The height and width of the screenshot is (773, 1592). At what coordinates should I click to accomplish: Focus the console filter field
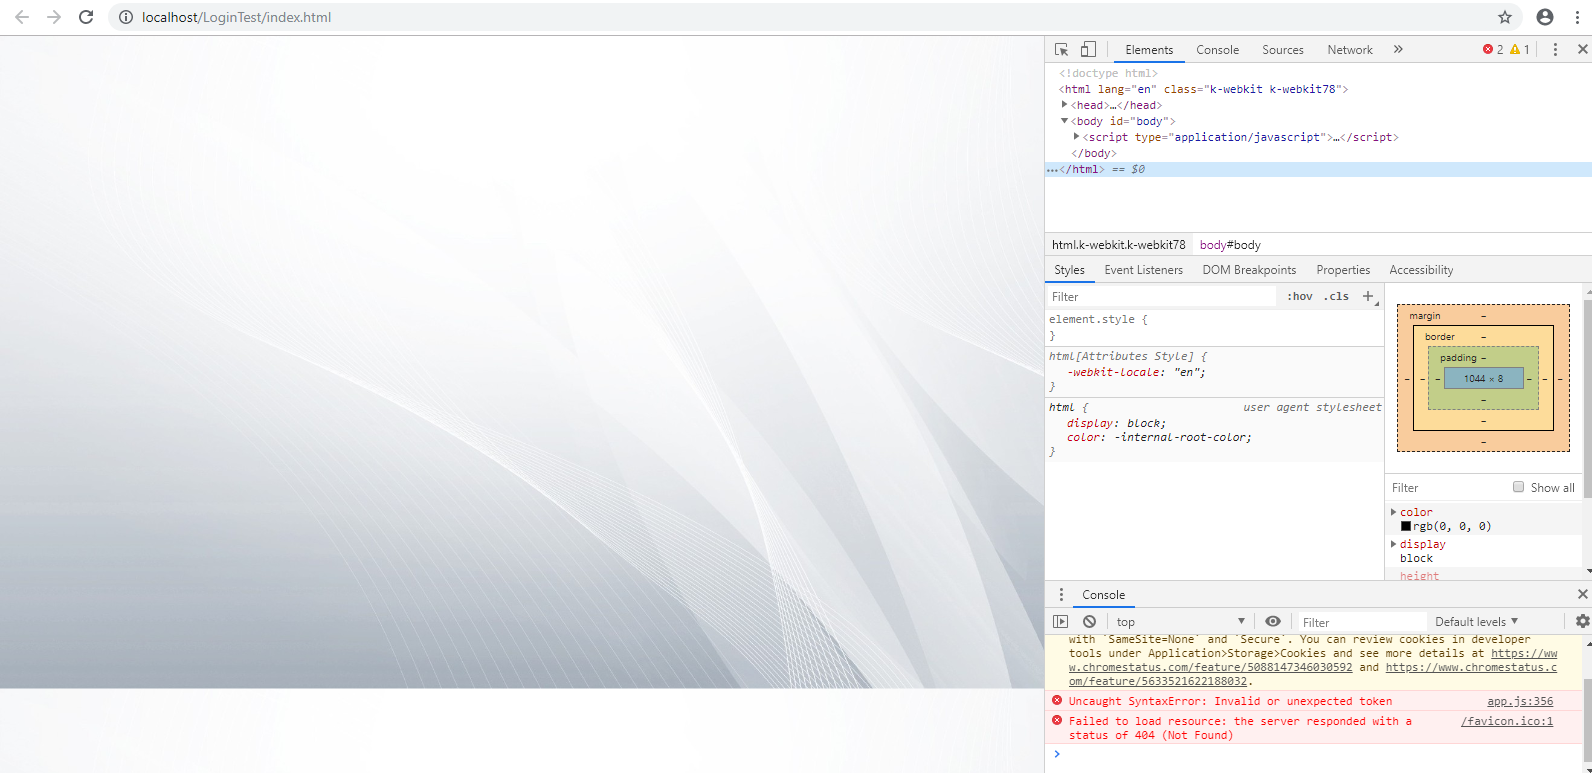pos(1362,622)
